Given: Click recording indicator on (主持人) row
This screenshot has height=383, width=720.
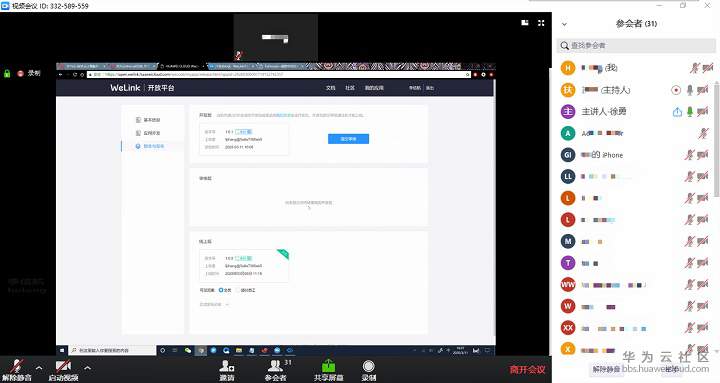Looking at the screenshot, I should 675,90.
